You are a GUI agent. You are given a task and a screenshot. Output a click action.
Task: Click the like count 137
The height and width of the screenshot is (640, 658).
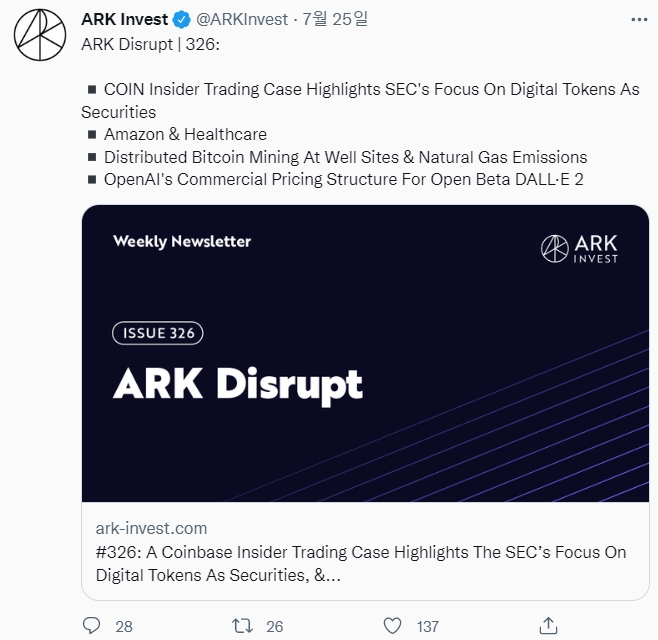(428, 626)
